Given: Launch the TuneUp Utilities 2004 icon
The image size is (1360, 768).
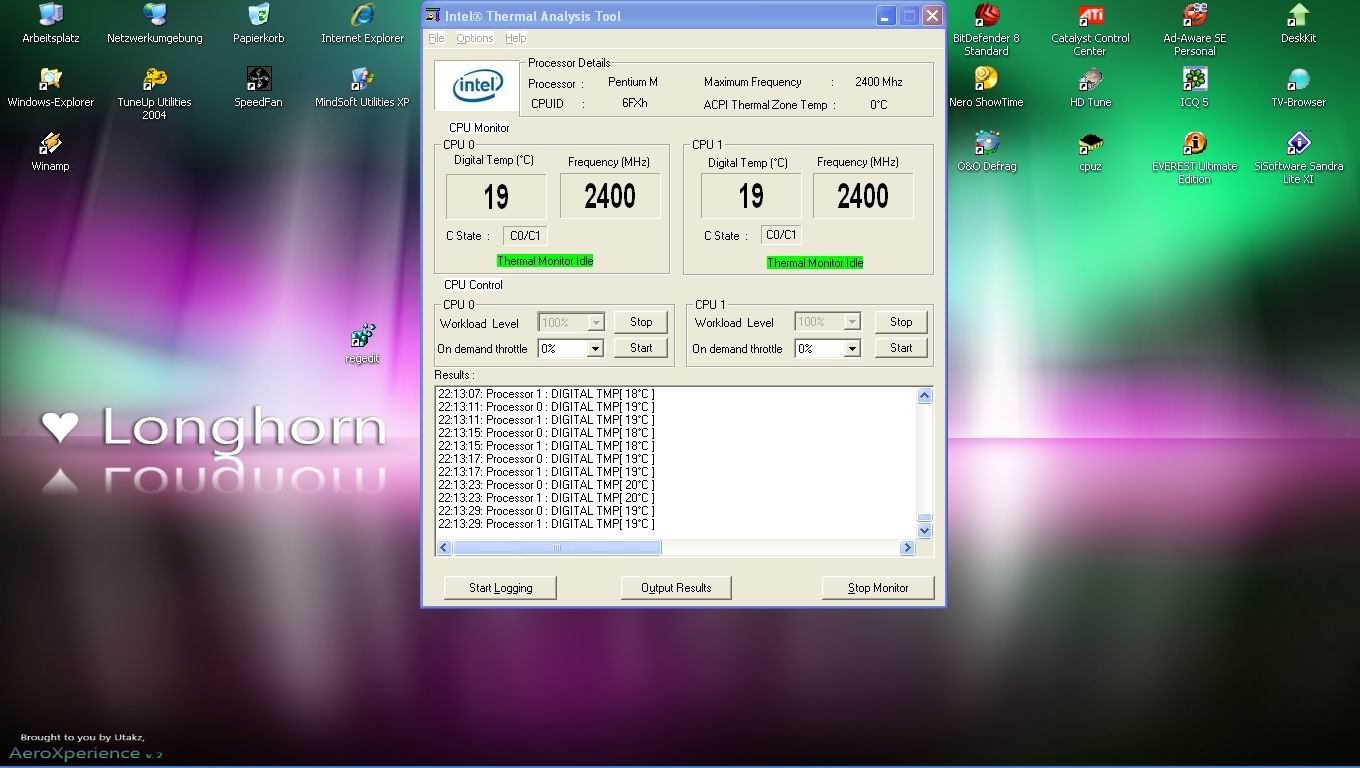Looking at the screenshot, I should click(x=154, y=94).
